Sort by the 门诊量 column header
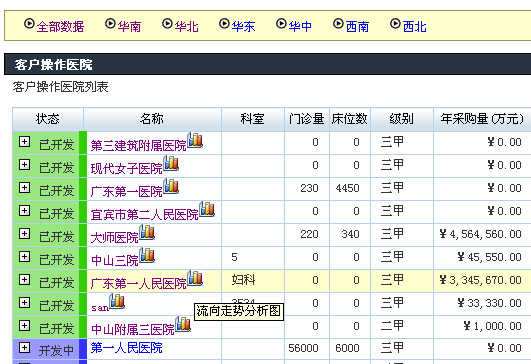This screenshot has height=364, width=531. click(307, 119)
